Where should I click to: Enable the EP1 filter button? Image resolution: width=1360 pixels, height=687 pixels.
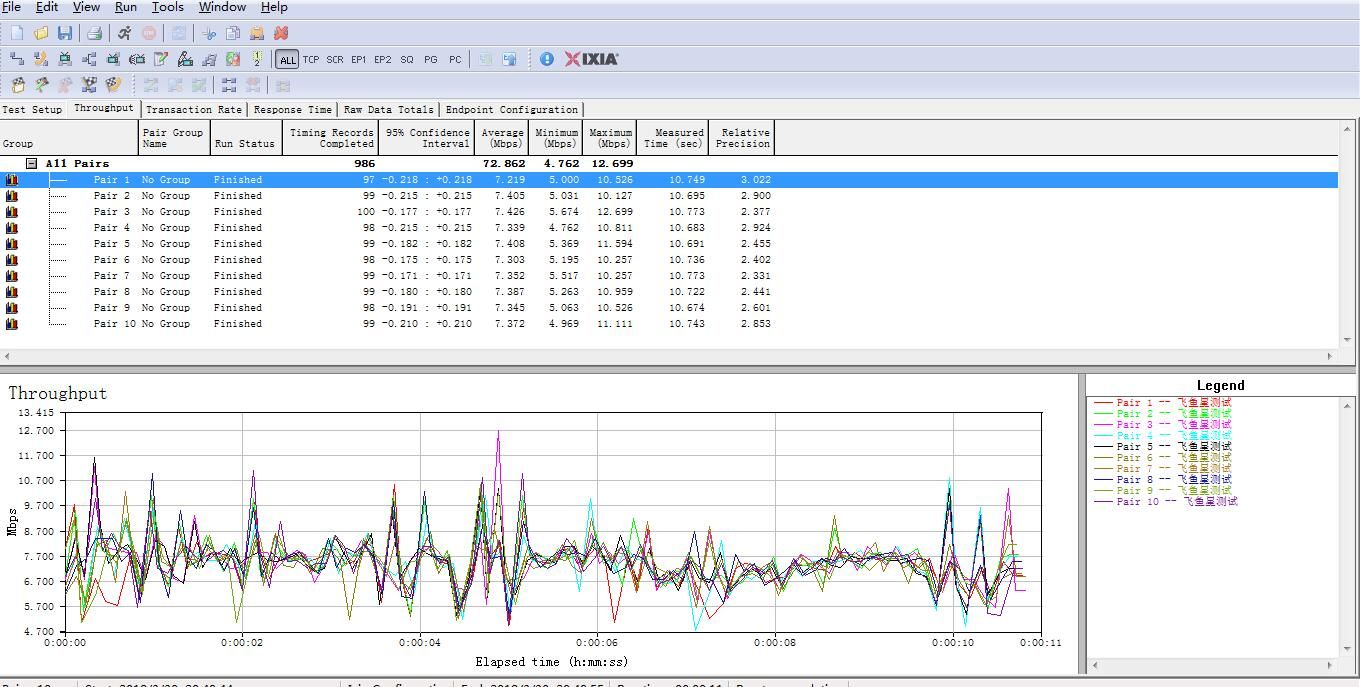(358, 60)
